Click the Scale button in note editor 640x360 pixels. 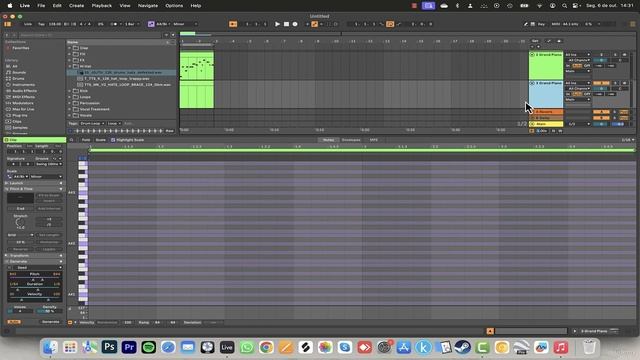click(100, 140)
